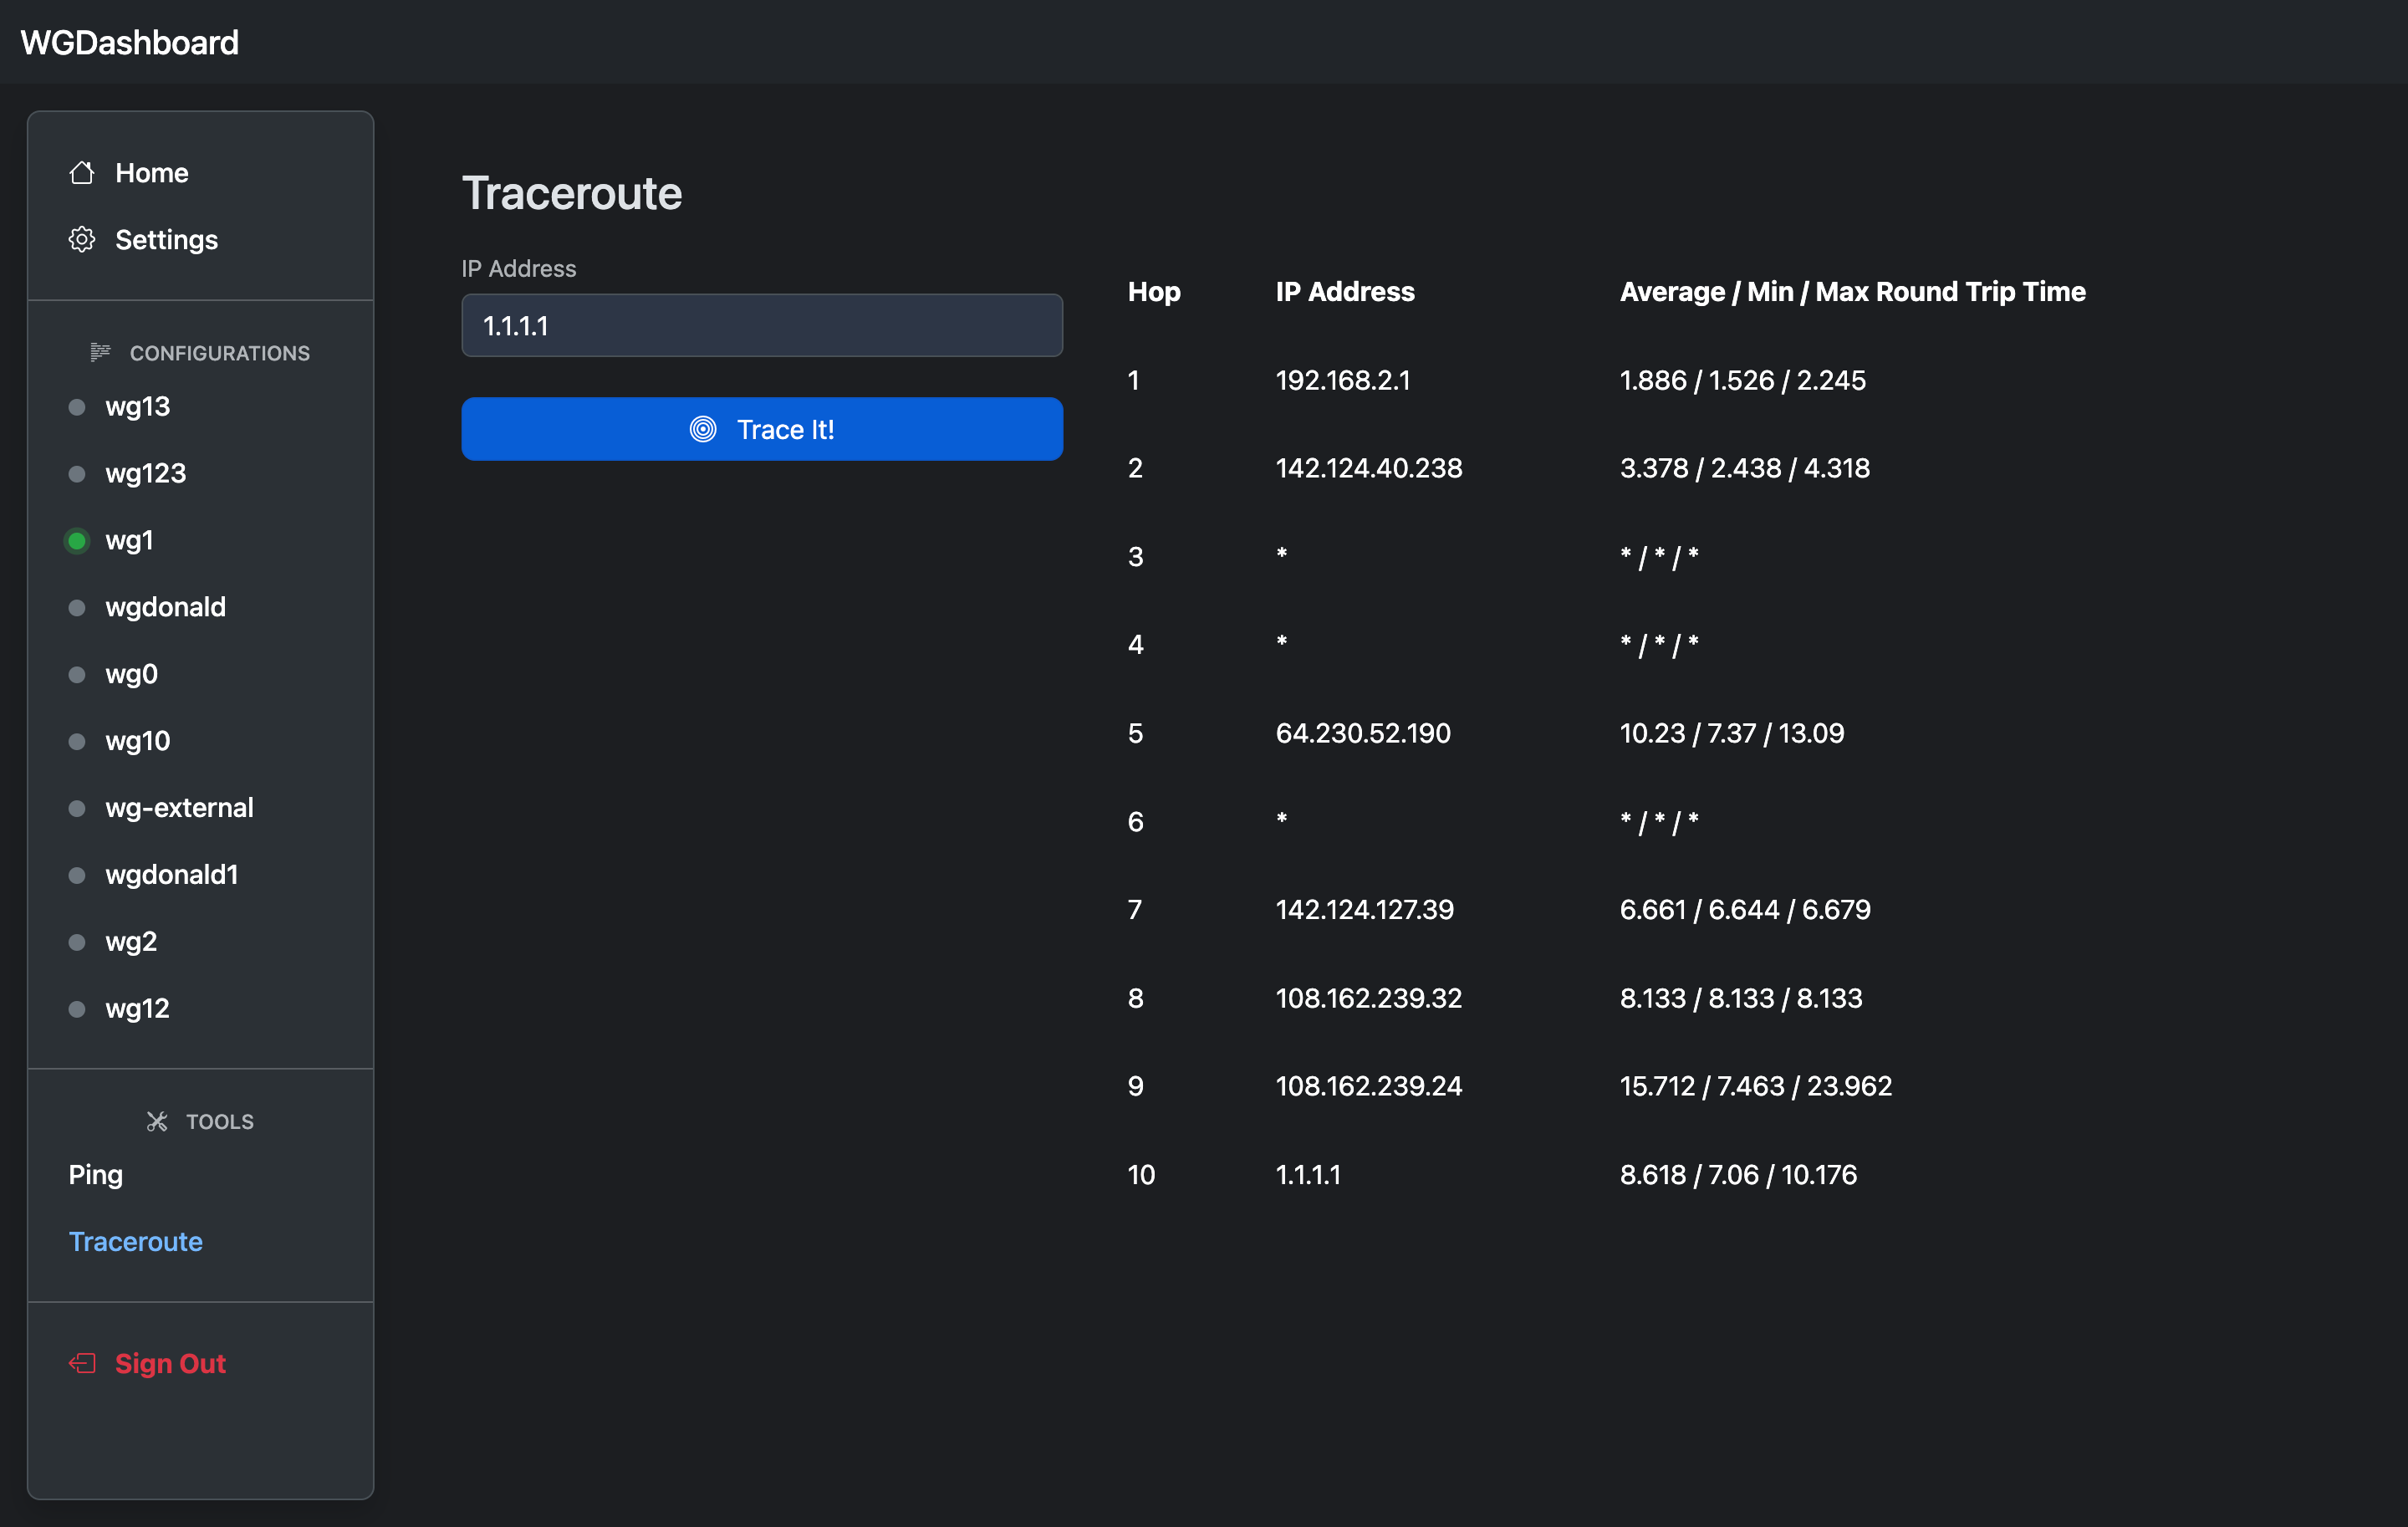The height and width of the screenshot is (1527, 2408).
Task: Select hop 1 IP 192.168.2.1
Action: (x=1343, y=380)
